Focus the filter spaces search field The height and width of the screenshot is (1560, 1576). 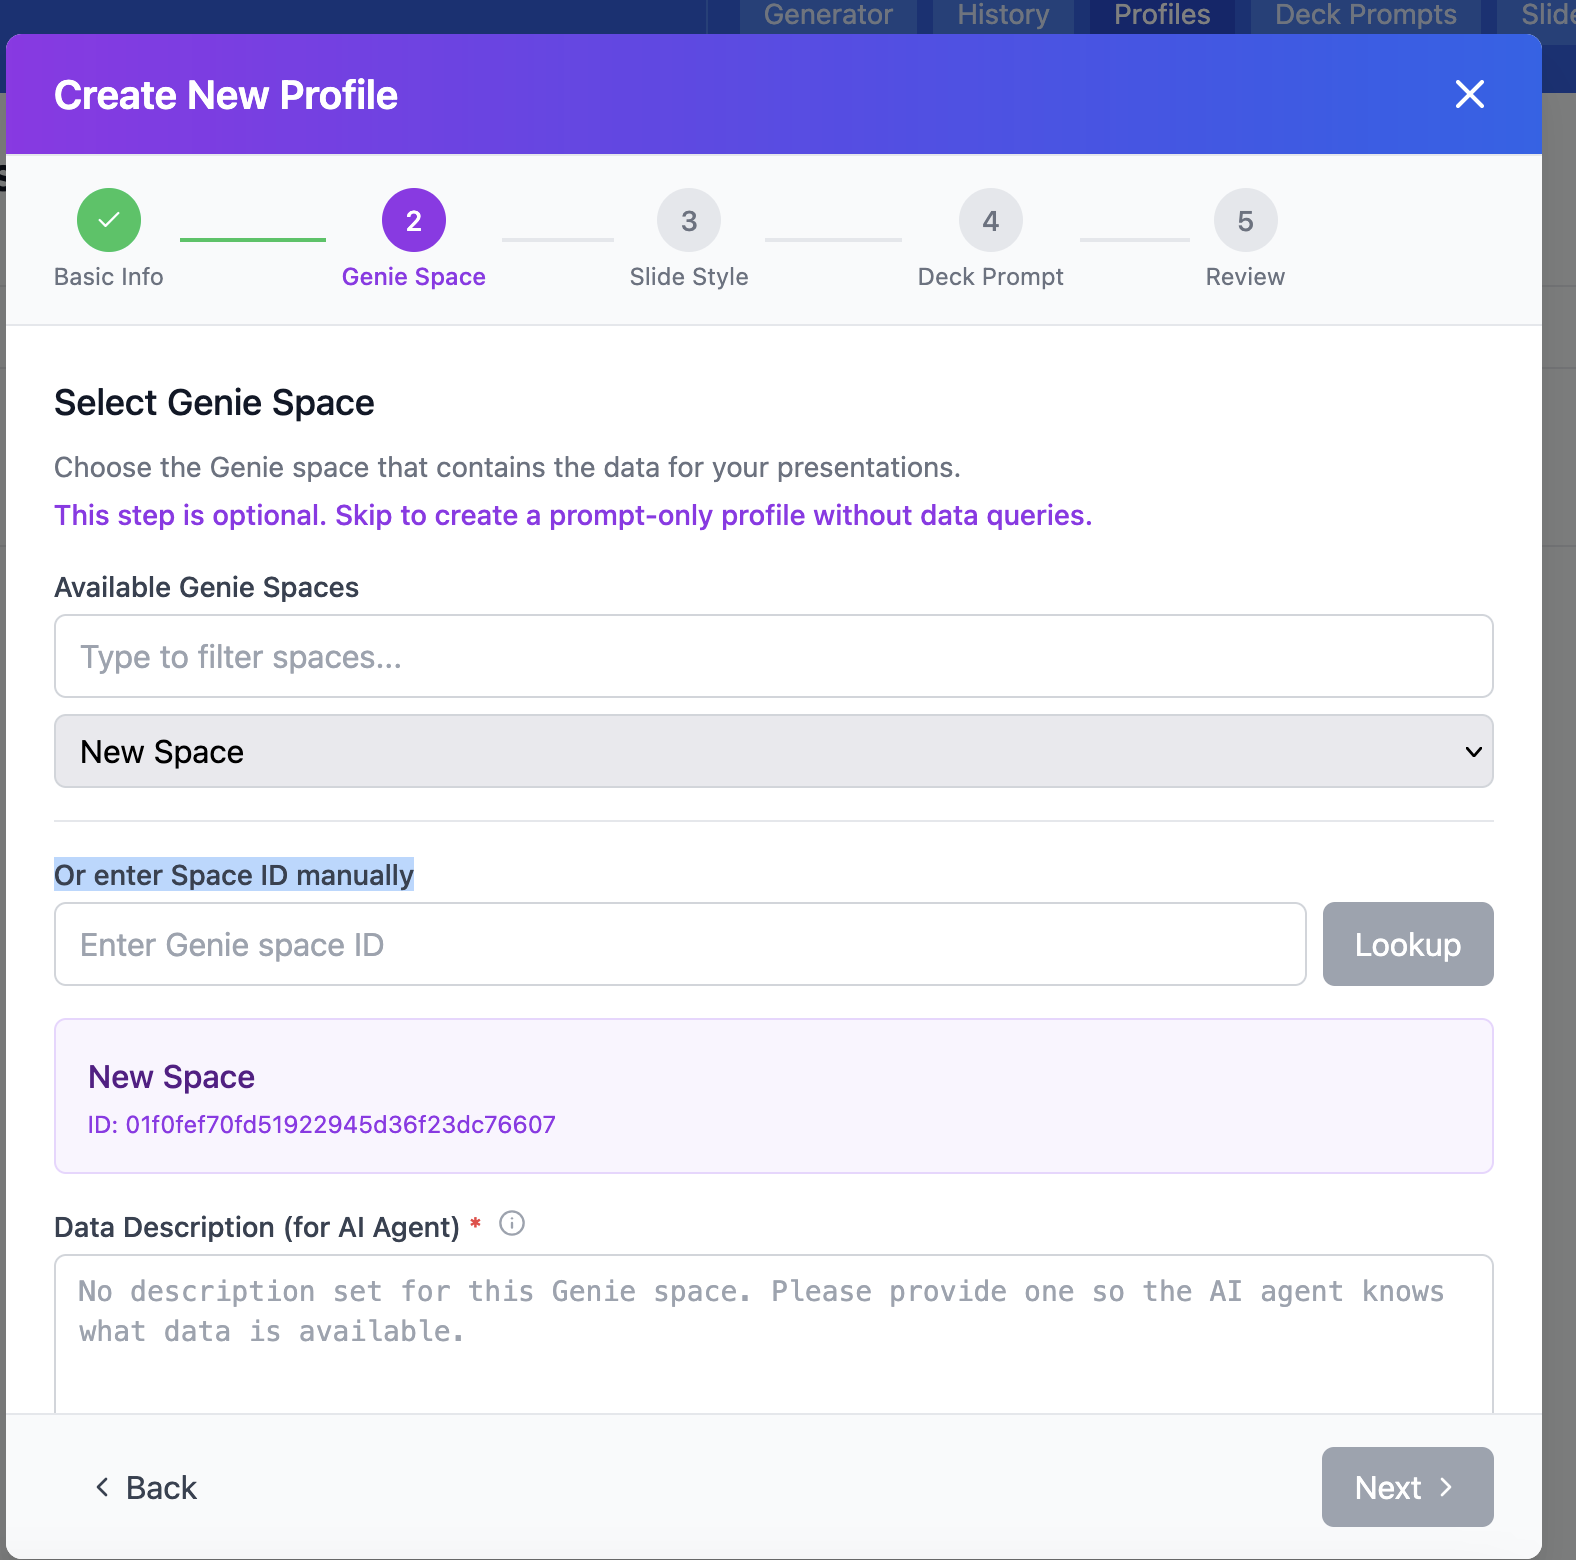coord(773,656)
